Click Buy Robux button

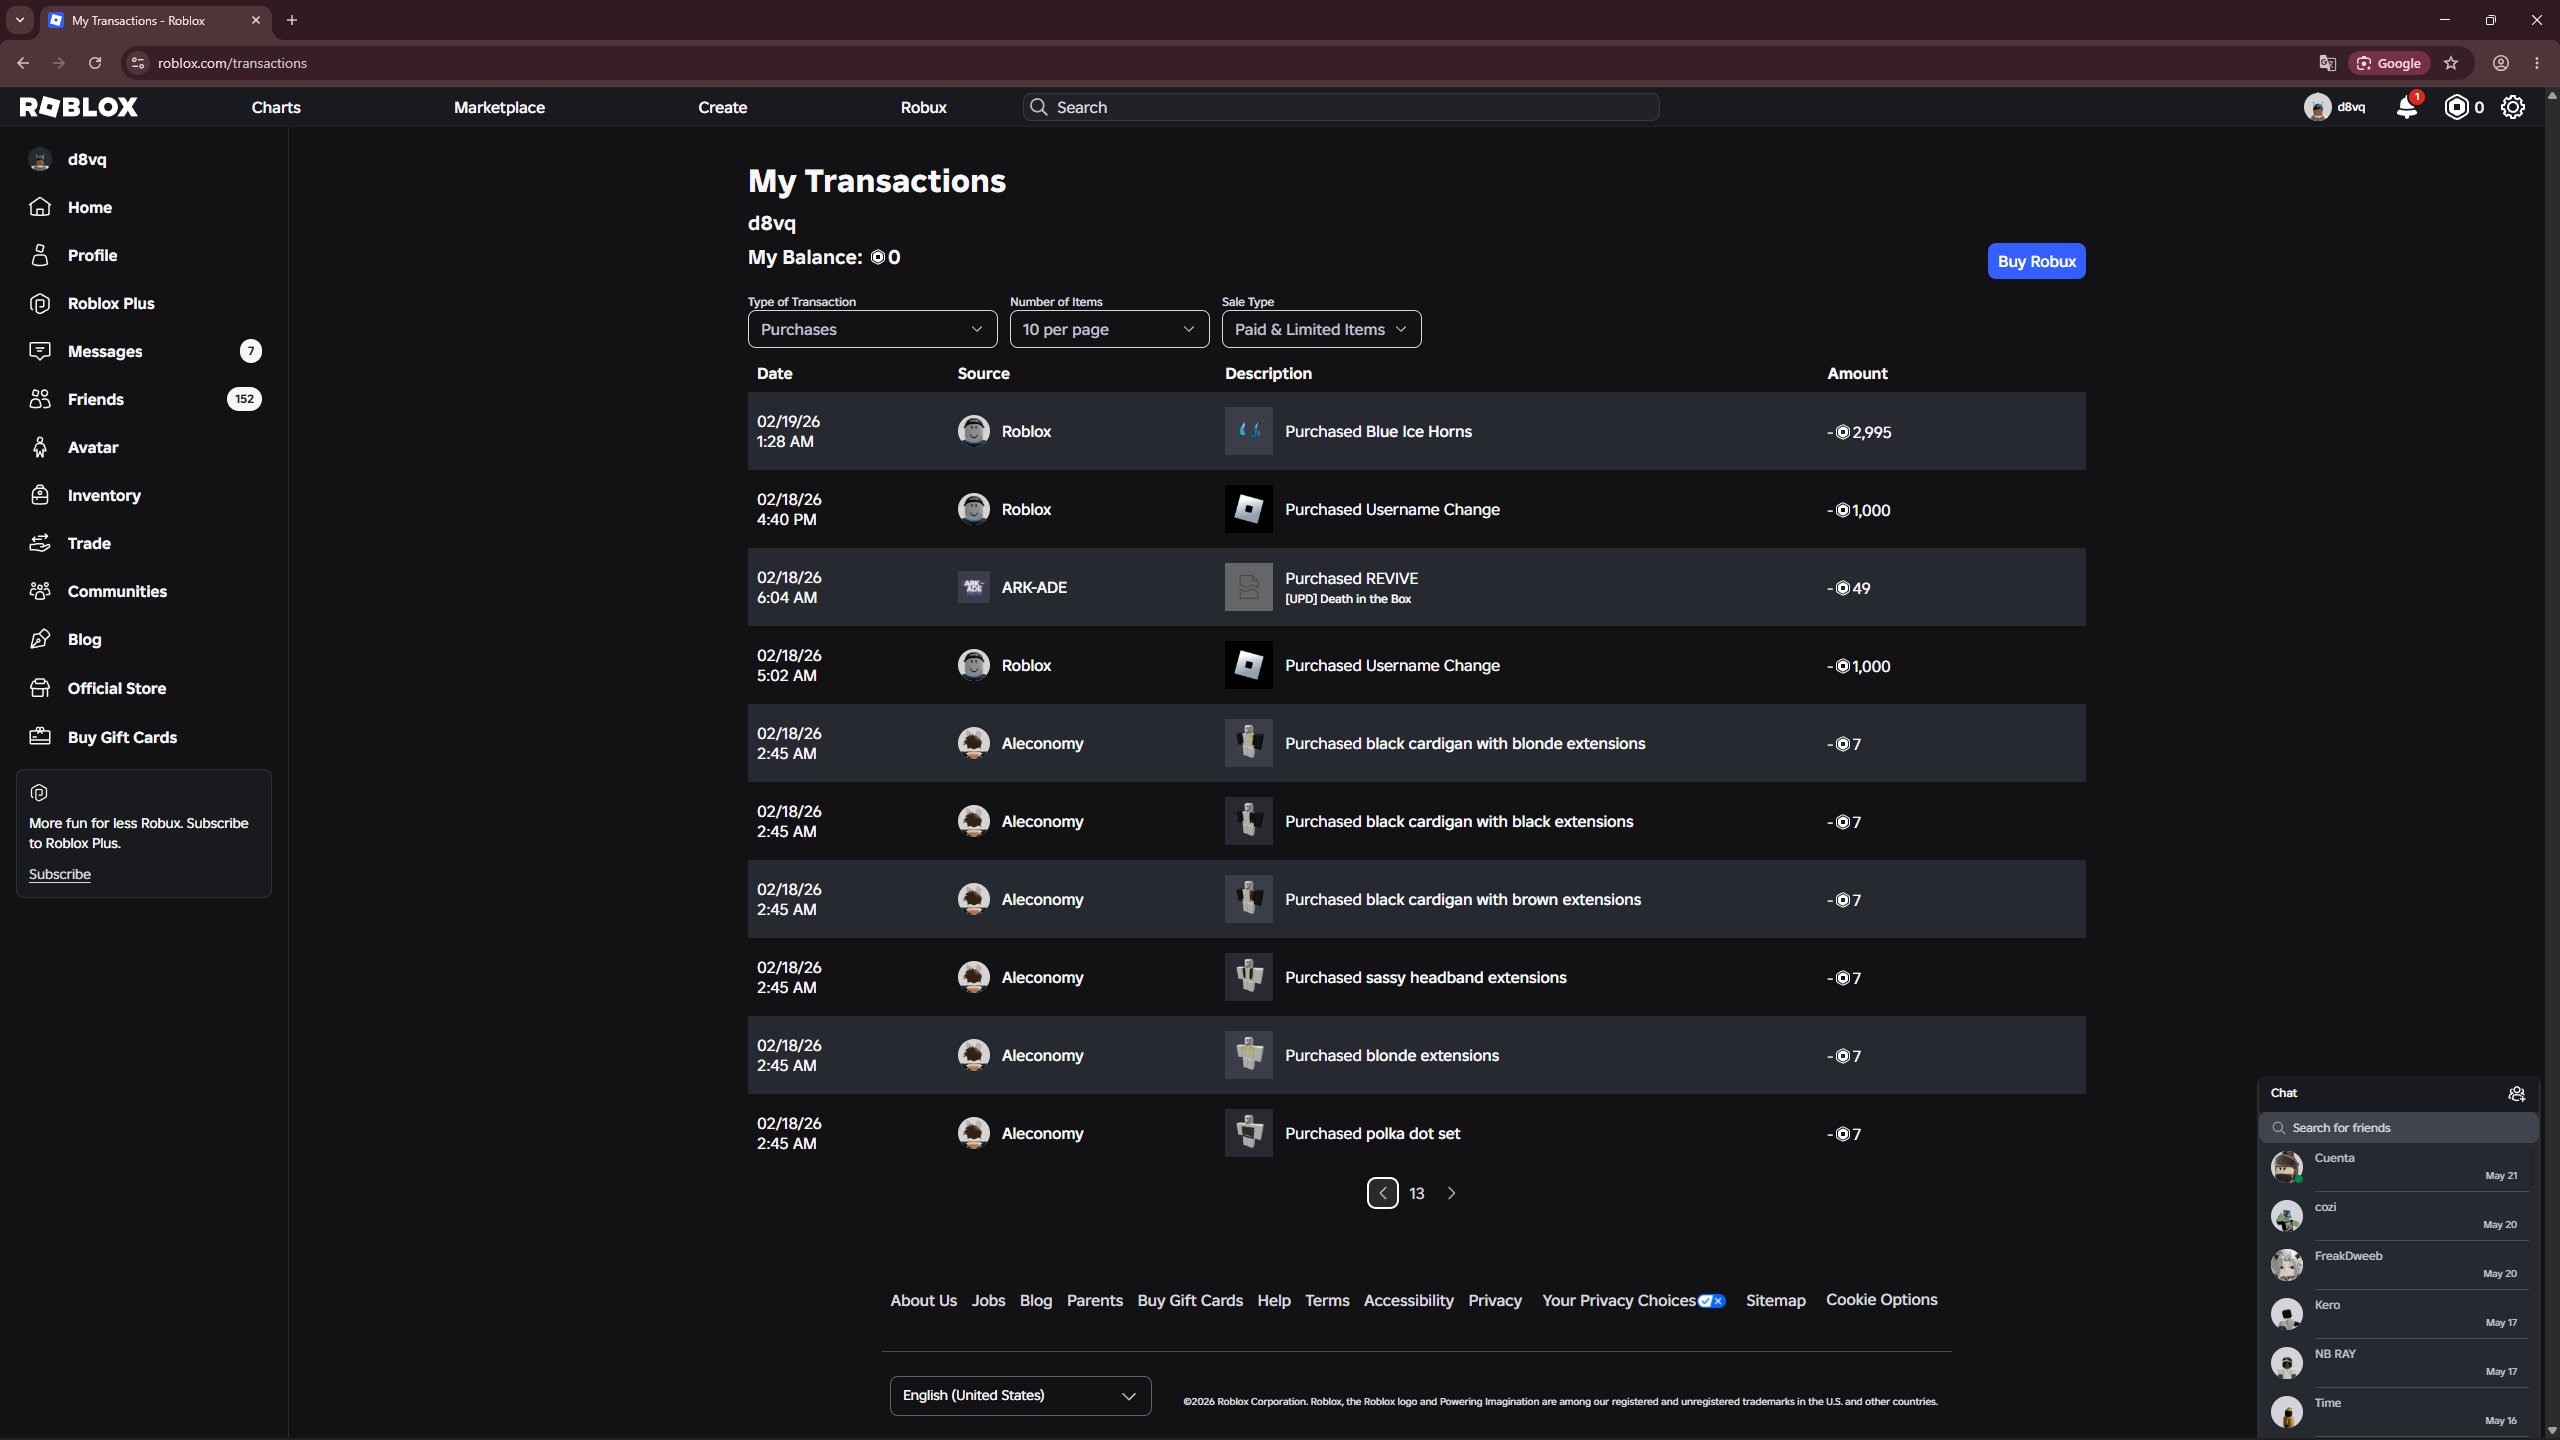pyautogui.click(x=2036, y=261)
